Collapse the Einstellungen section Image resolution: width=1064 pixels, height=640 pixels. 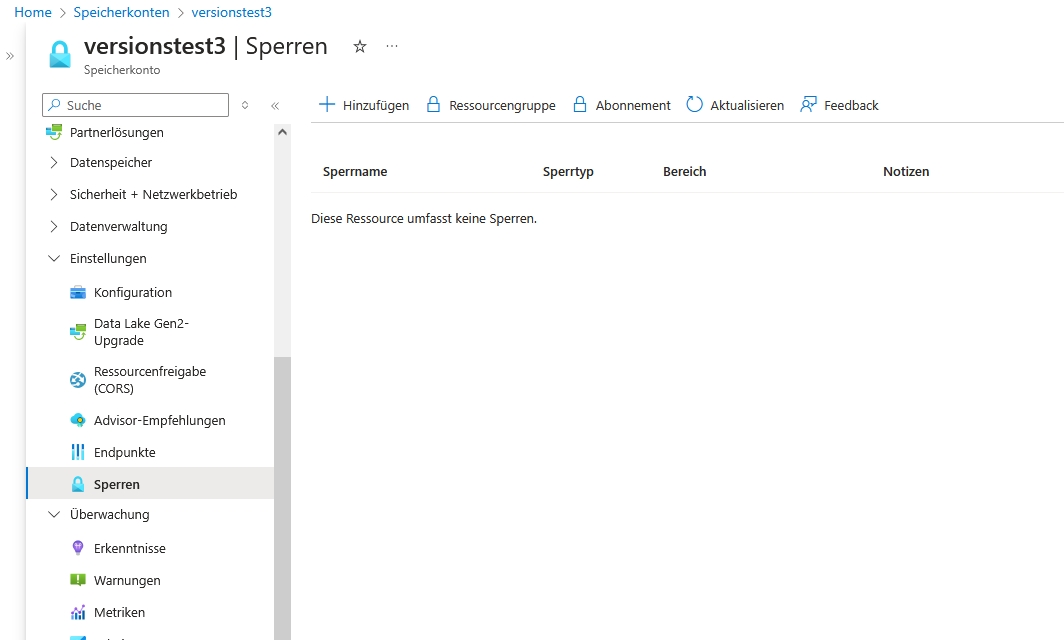pos(54,259)
